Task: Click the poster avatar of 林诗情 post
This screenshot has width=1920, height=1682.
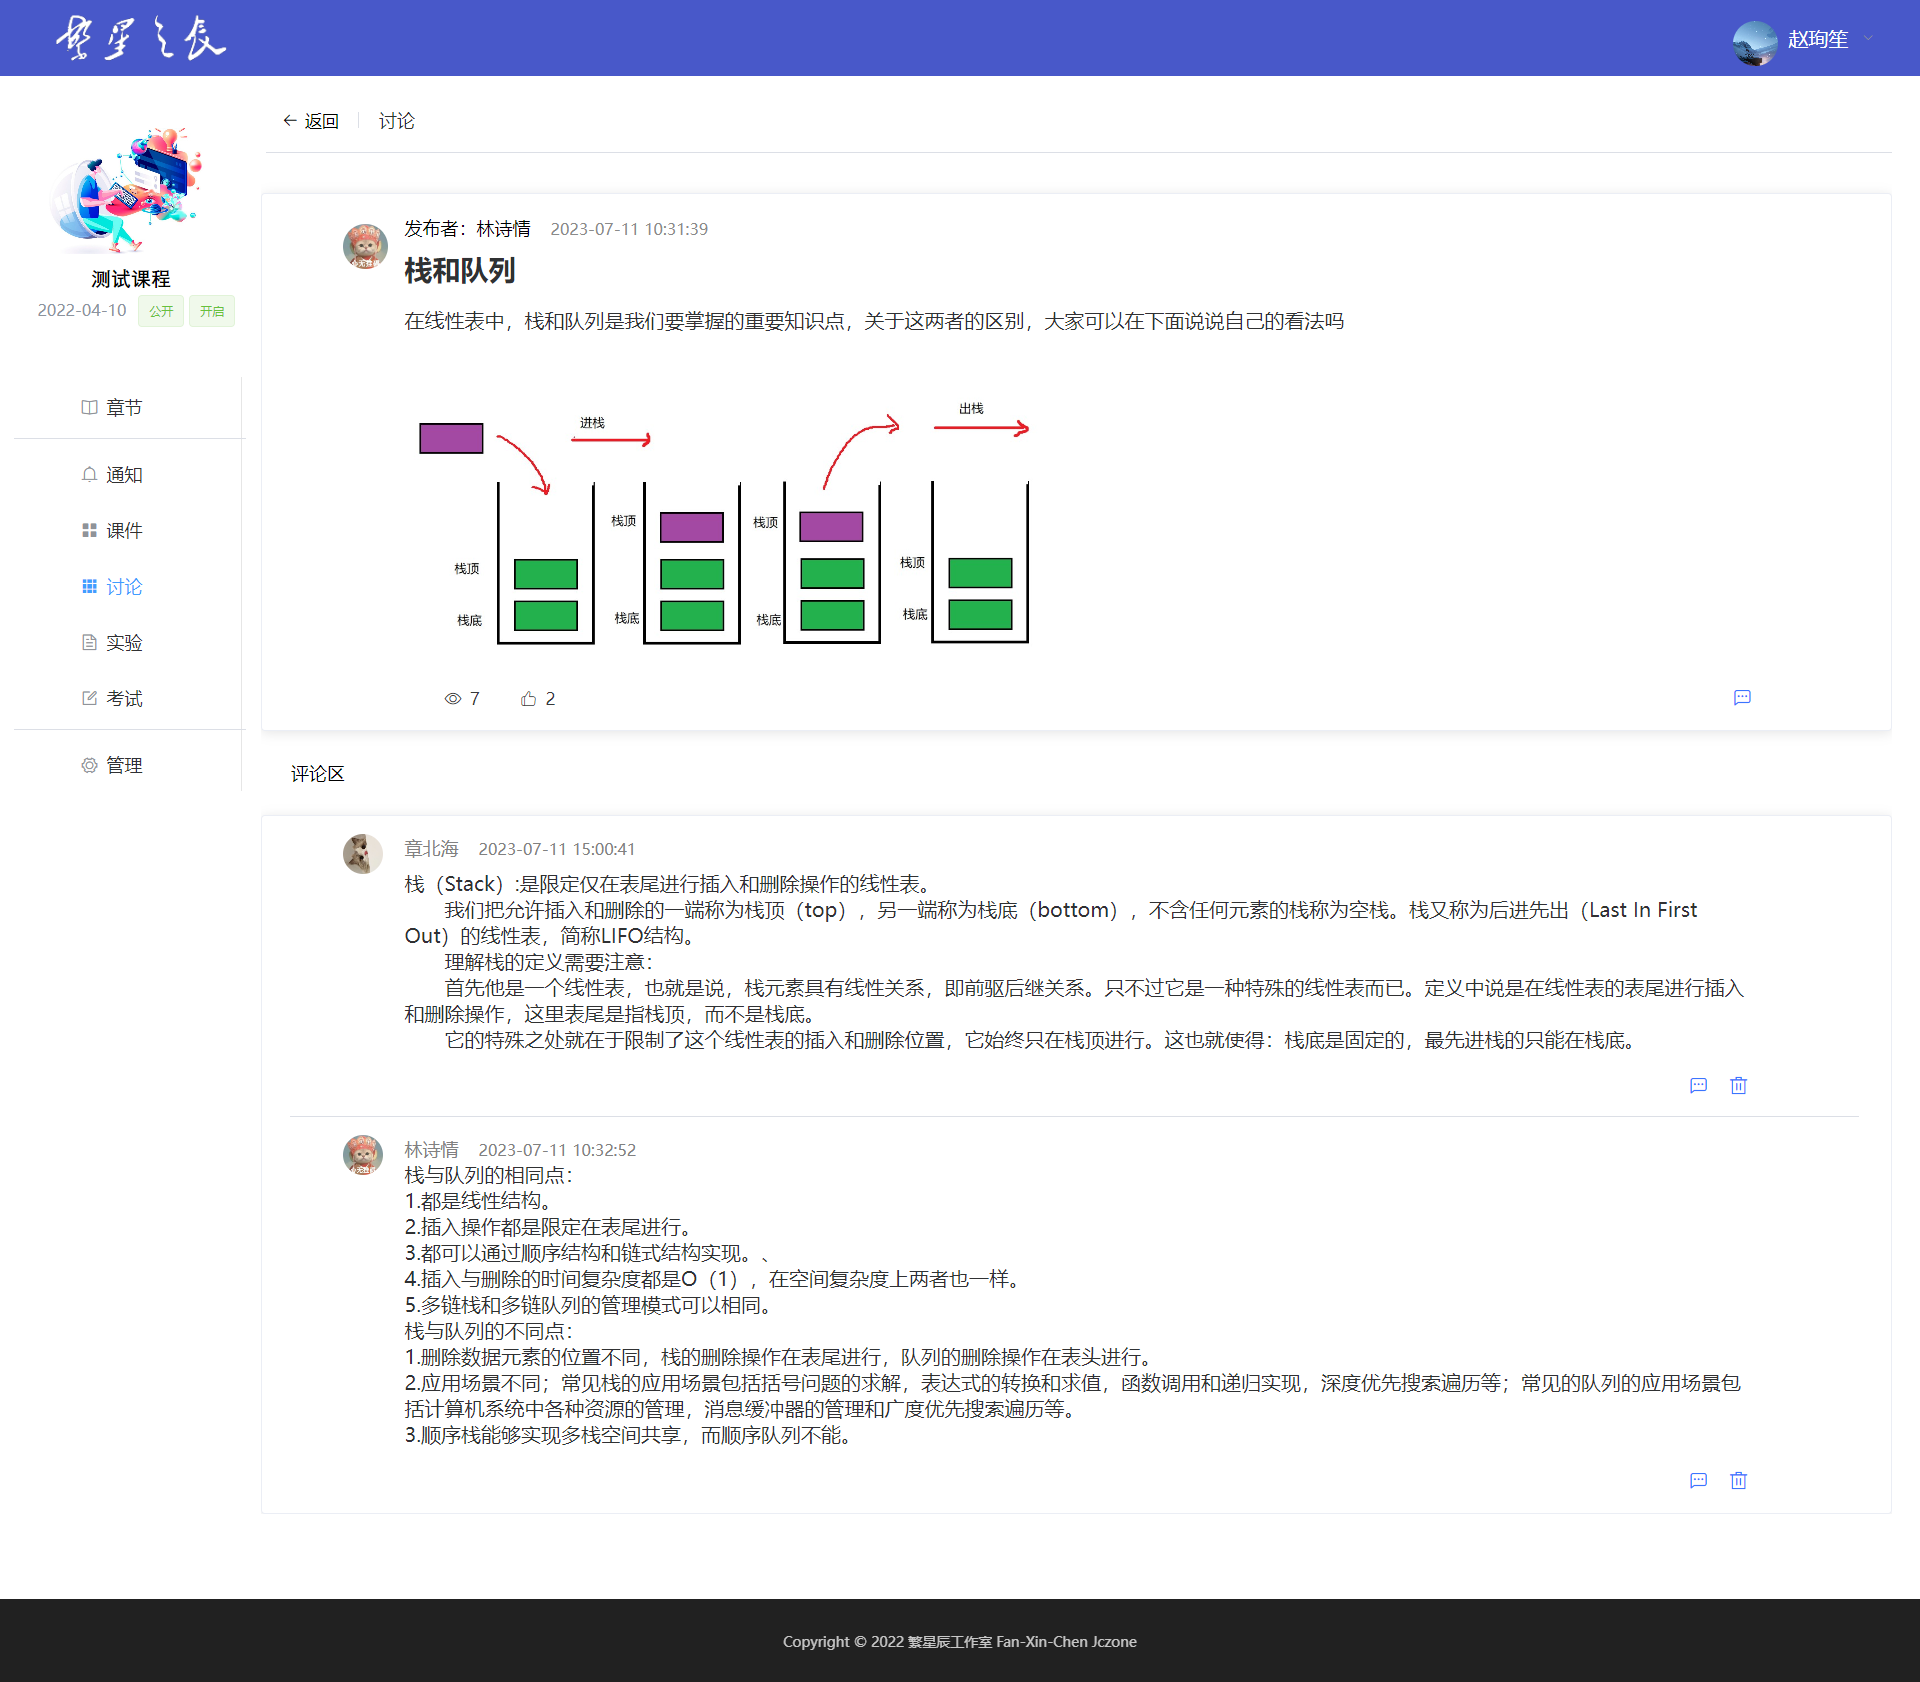Action: click(x=365, y=246)
